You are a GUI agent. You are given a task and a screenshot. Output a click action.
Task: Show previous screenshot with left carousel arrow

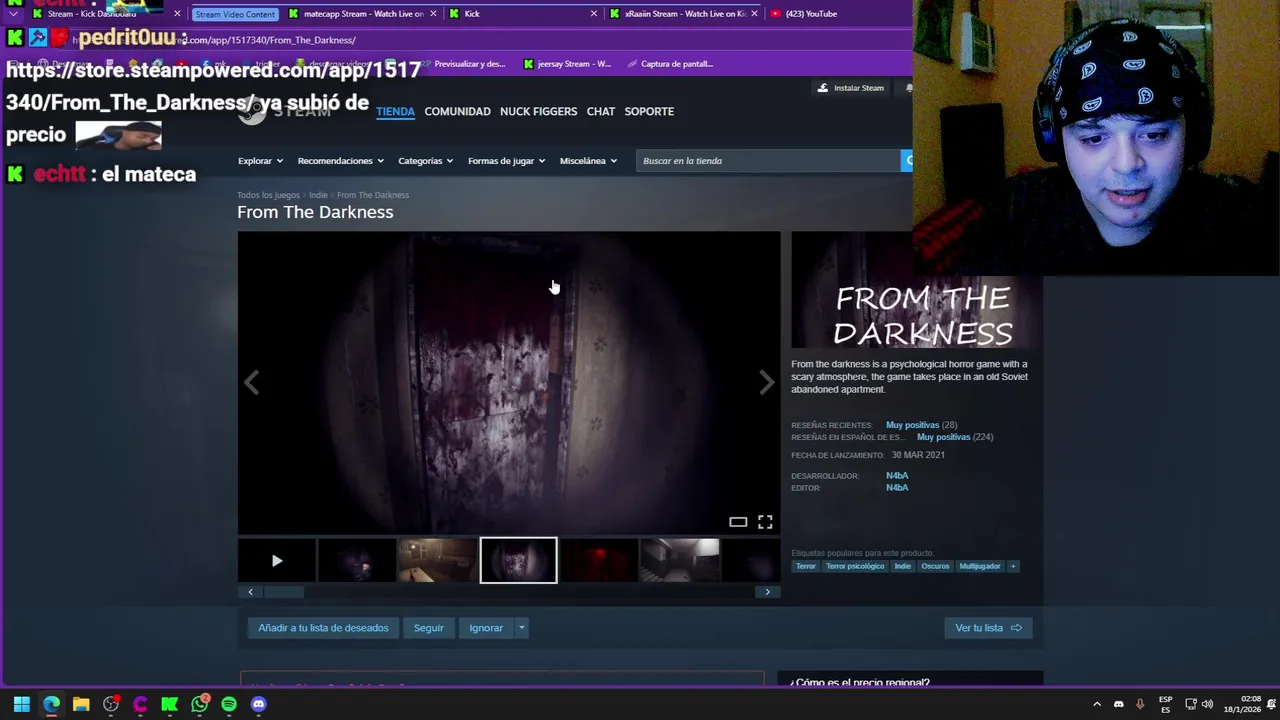click(252, 383)
